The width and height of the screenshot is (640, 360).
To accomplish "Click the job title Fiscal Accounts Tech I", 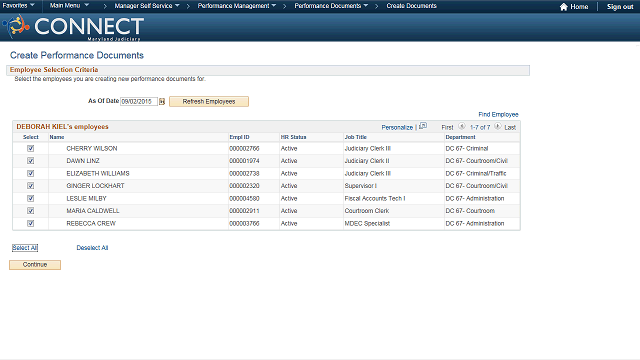I will [x=375, y=198].
